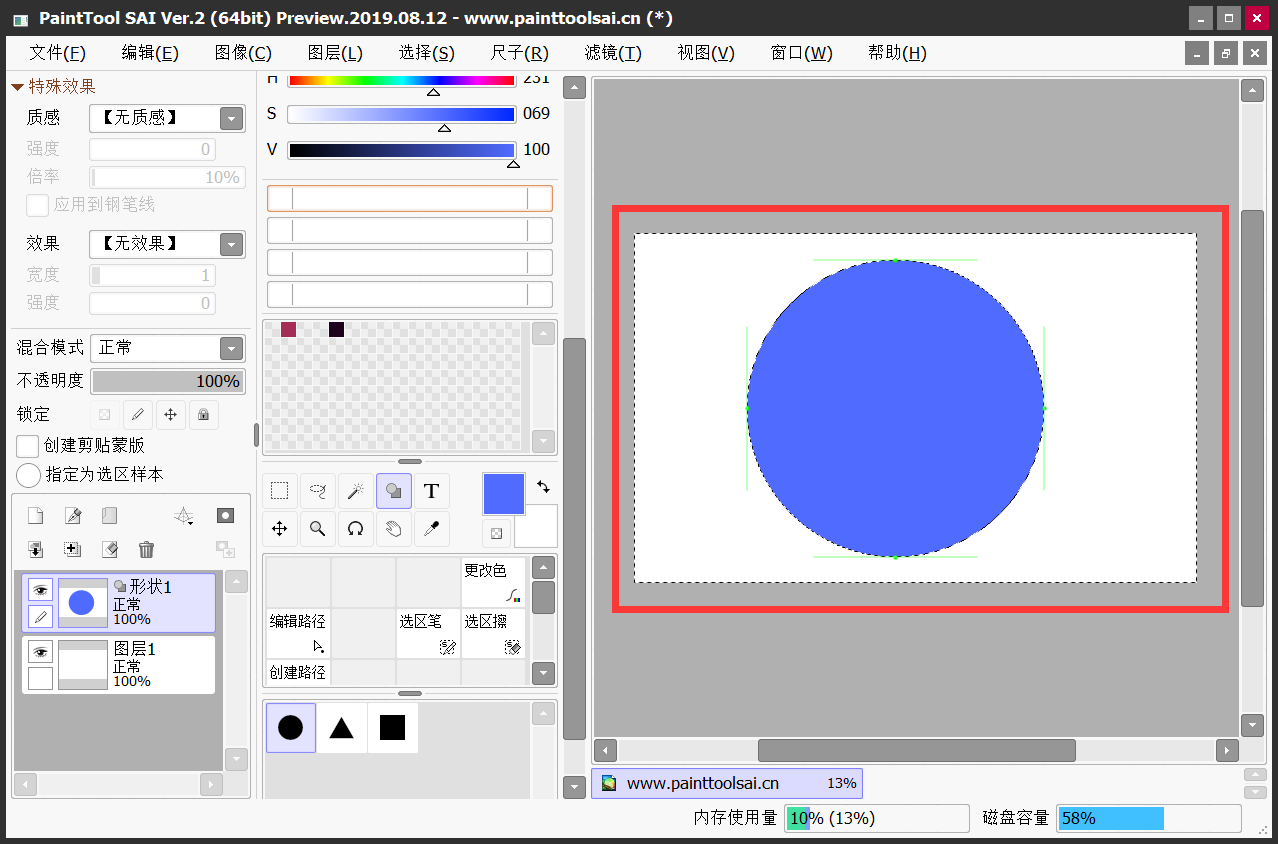This screenshot has width=1278, height=844.
Task: Click swatch panel scroll down arrow
Action: (543, 441)
